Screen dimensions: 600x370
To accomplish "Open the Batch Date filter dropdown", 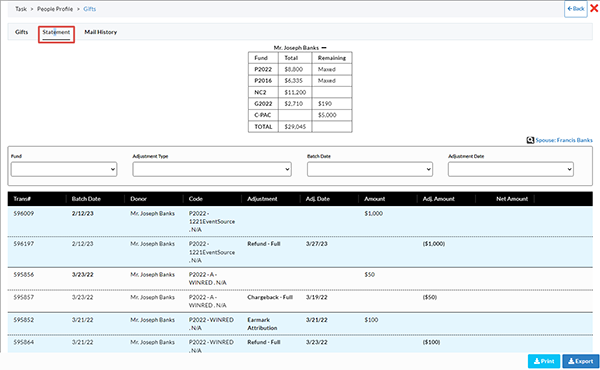I will (x=370, y=169).
